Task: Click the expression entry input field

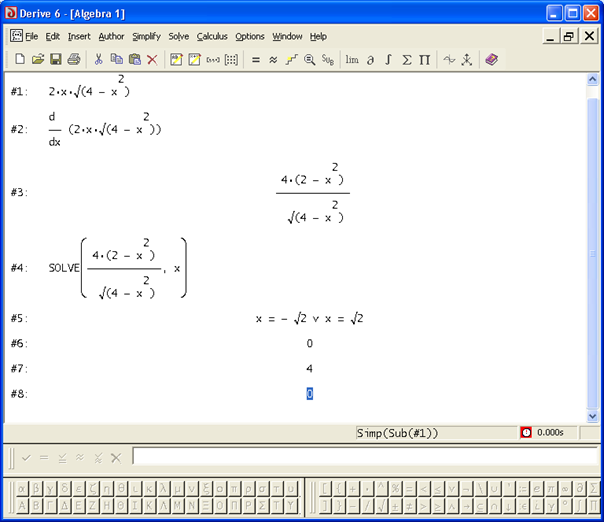Action: coord(360,457)
